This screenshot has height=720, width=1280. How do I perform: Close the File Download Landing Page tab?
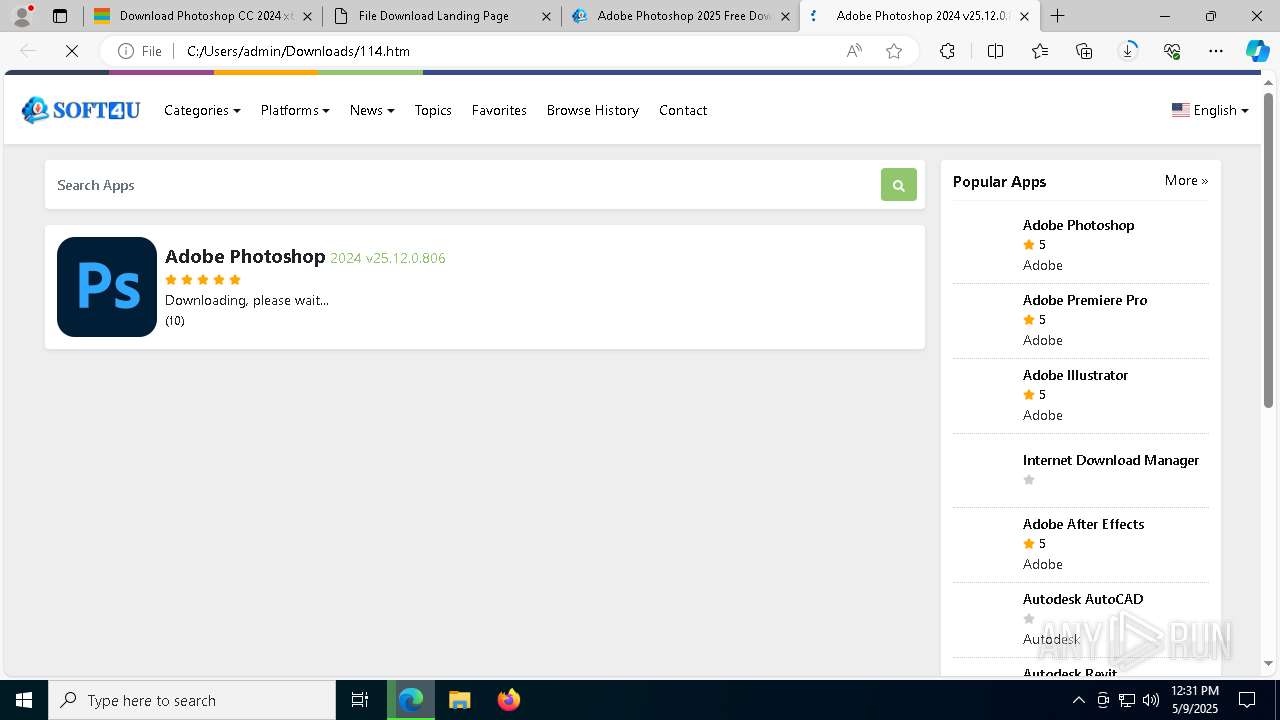click(546, 16)
